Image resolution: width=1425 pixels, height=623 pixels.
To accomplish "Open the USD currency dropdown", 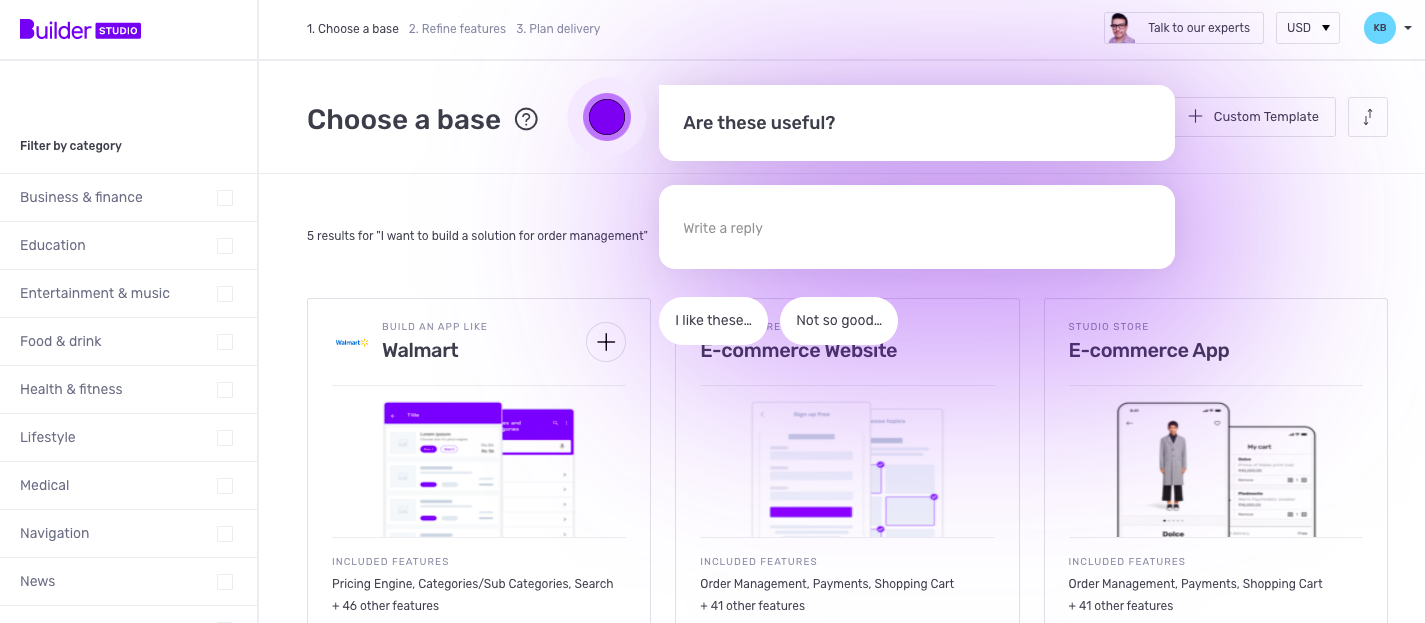I will 1307,28.
